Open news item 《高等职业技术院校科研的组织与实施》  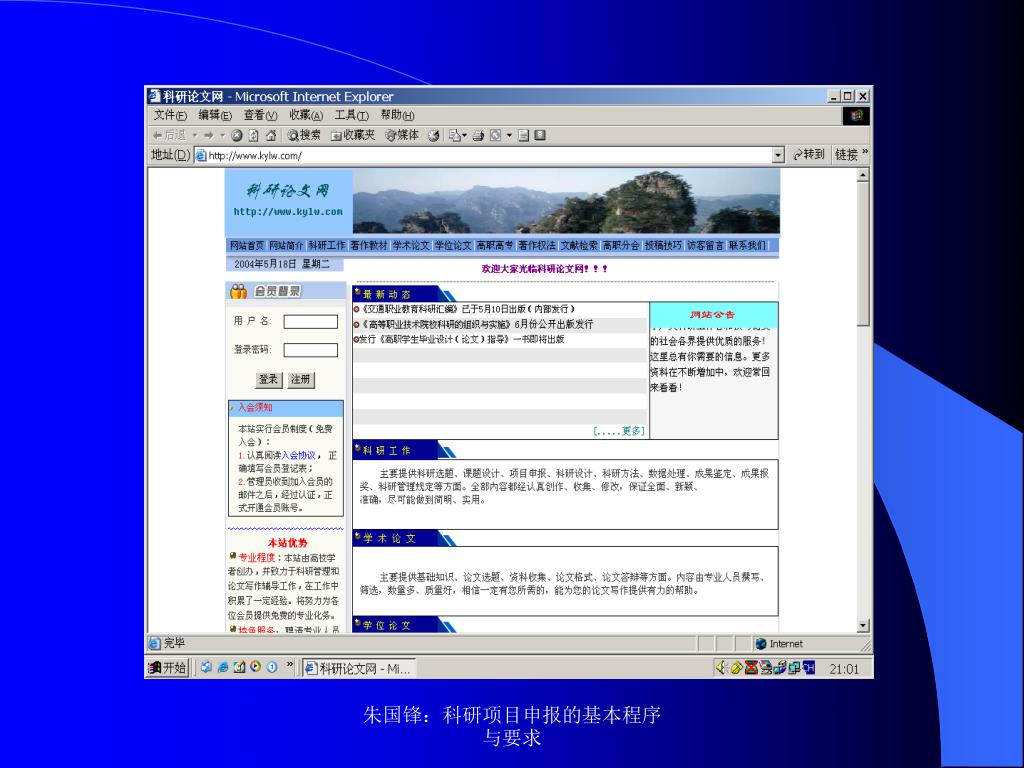click(x=477, y=324)
